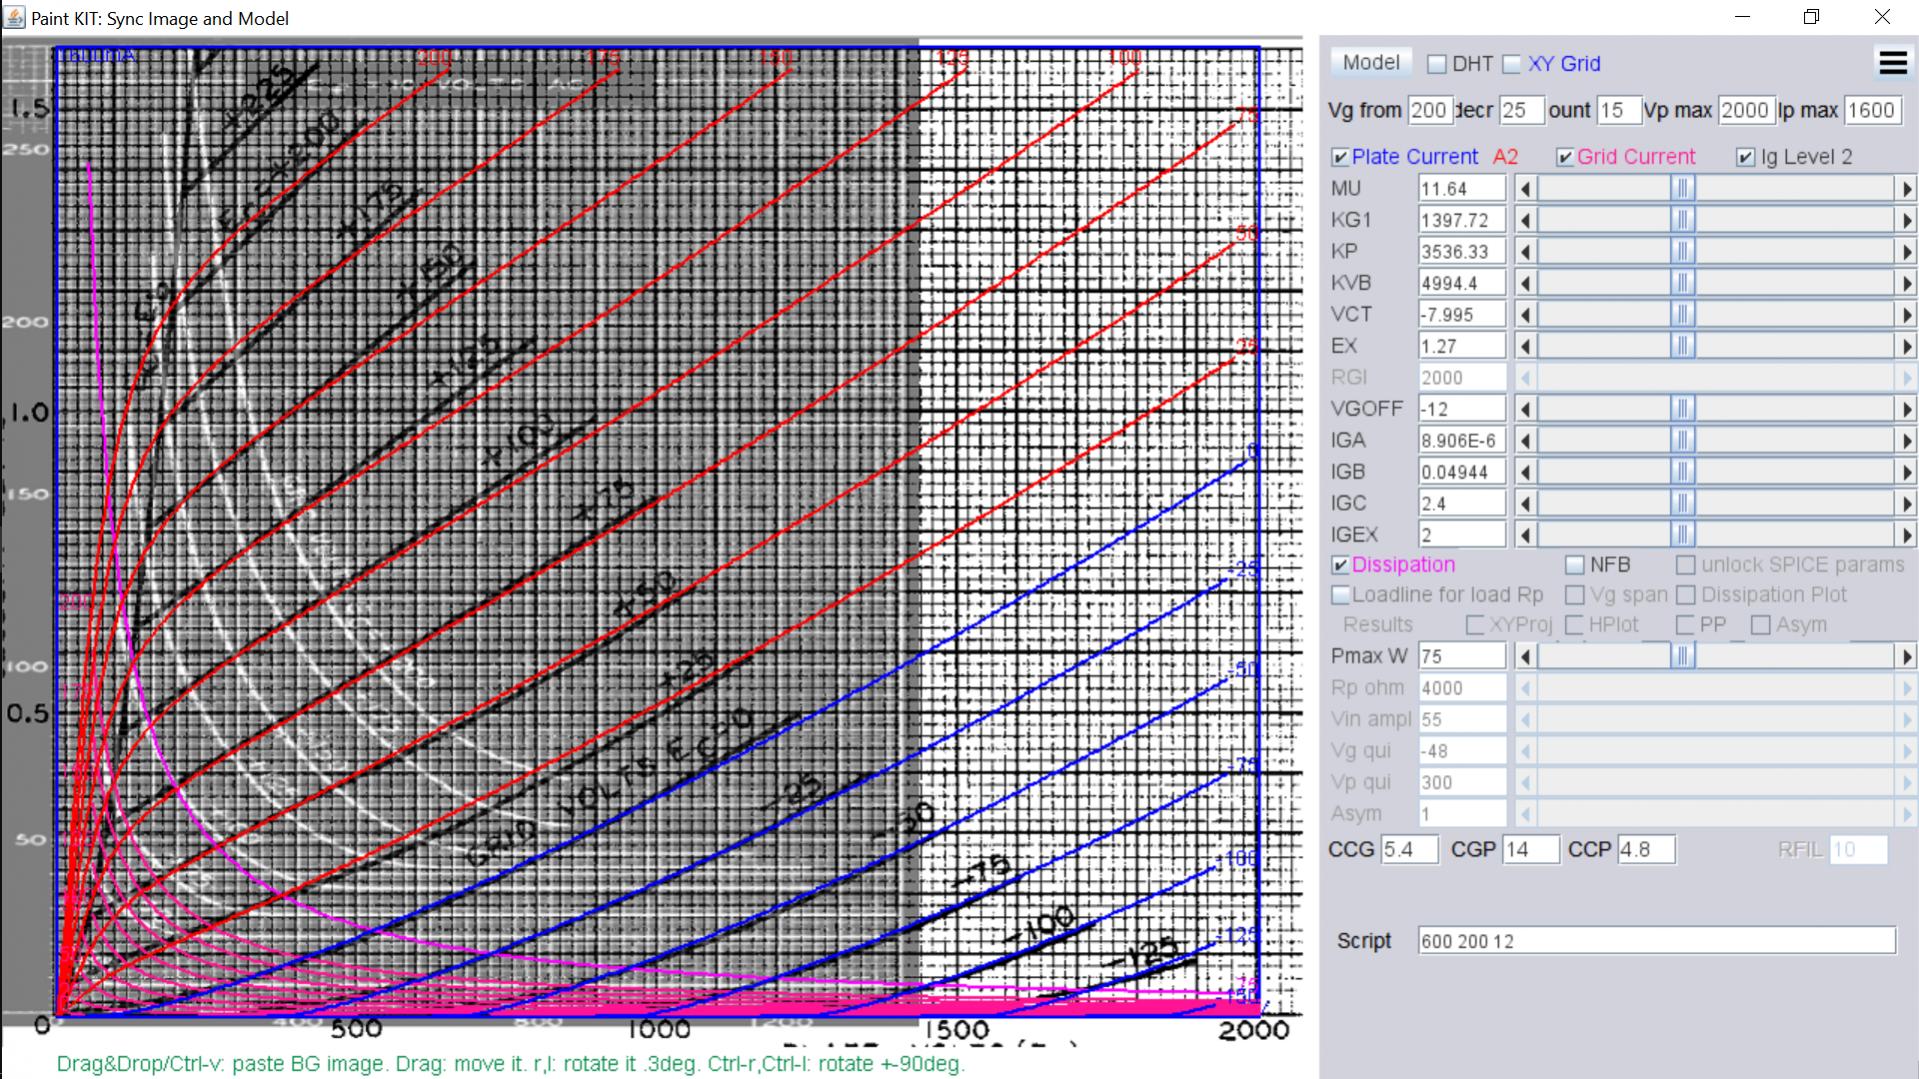Click the IGEX slider thumb
The image size is (1919, 1079).
pos(1682,535)
